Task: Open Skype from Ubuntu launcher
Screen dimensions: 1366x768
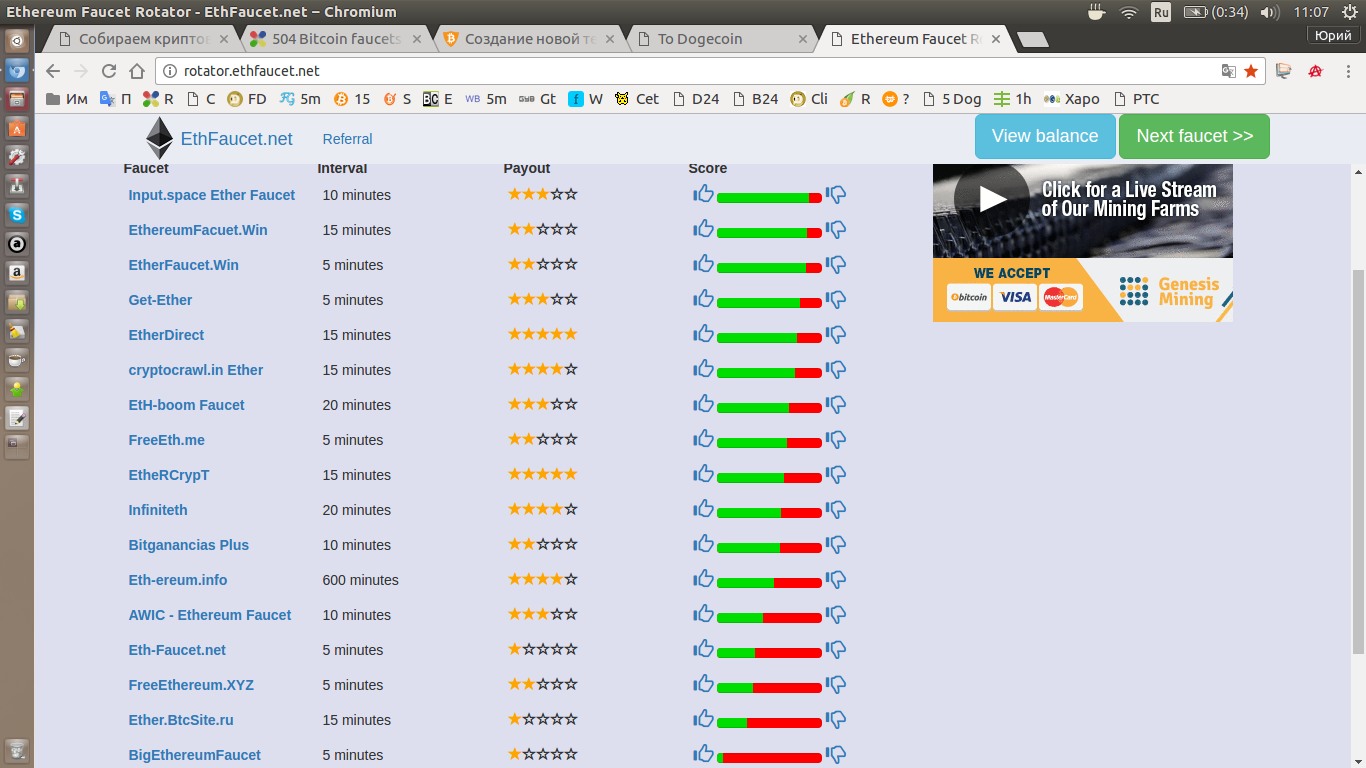Action: click(x=17, y=215)
